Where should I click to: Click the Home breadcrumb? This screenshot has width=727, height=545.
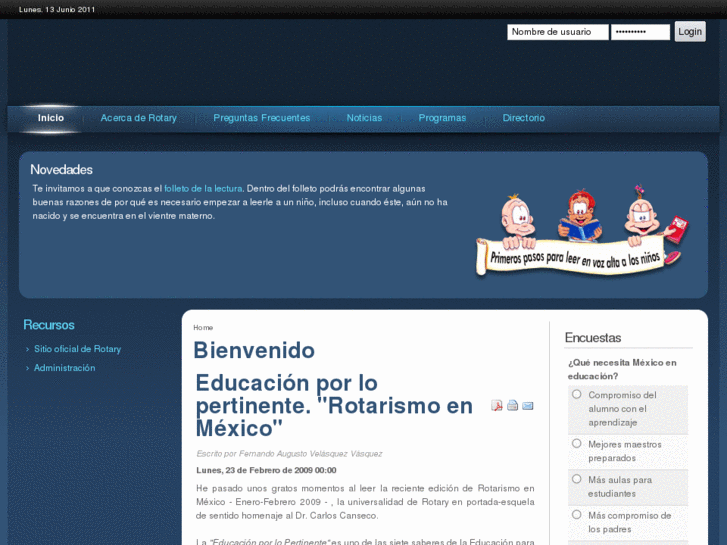click(203, 327)
